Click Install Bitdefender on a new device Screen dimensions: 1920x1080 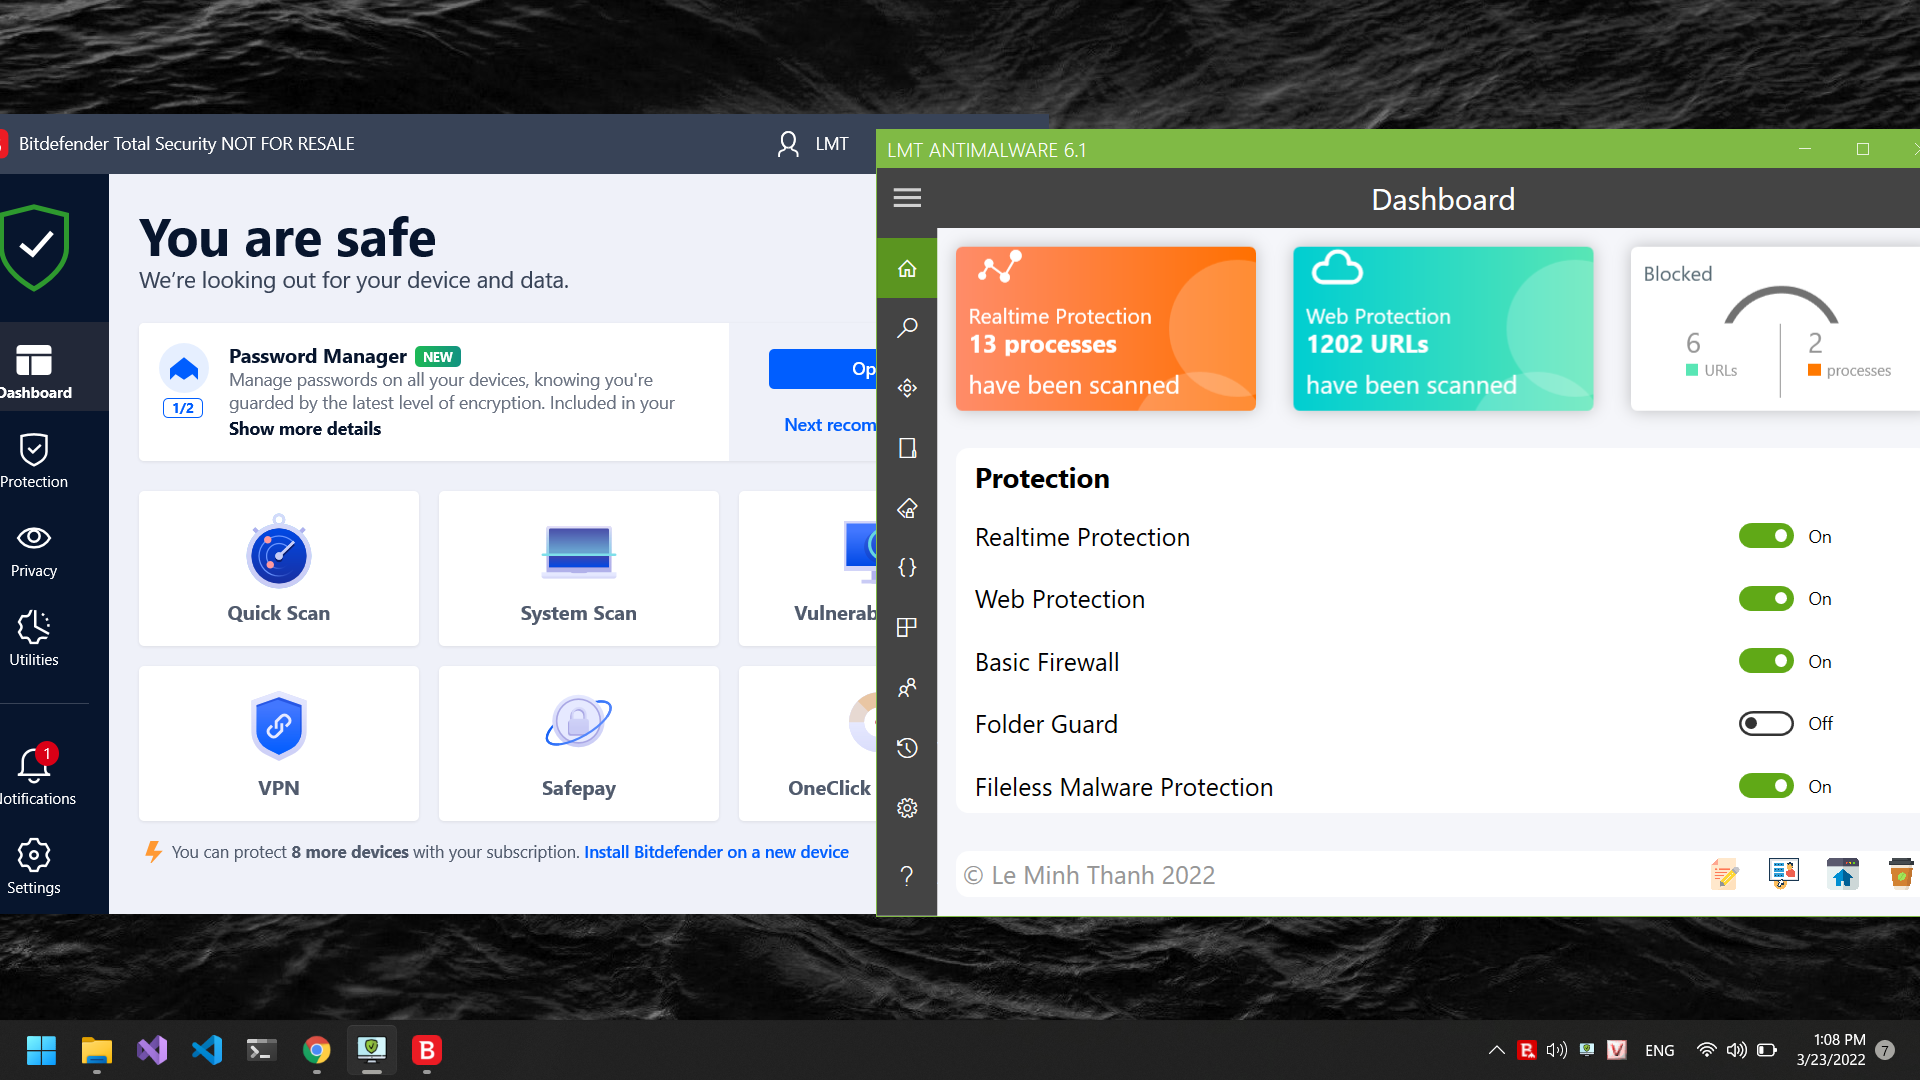716,852
